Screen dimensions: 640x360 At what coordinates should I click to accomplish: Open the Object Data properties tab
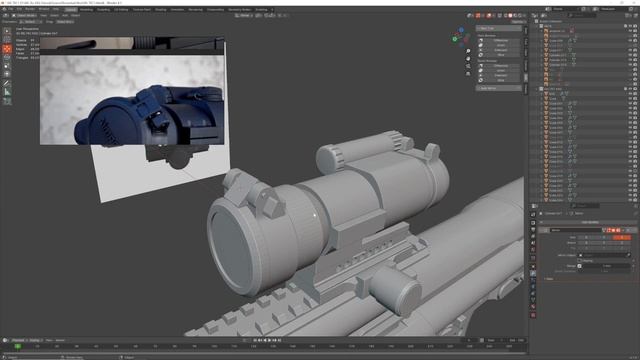pyautogui.click(x=533, y=300)
